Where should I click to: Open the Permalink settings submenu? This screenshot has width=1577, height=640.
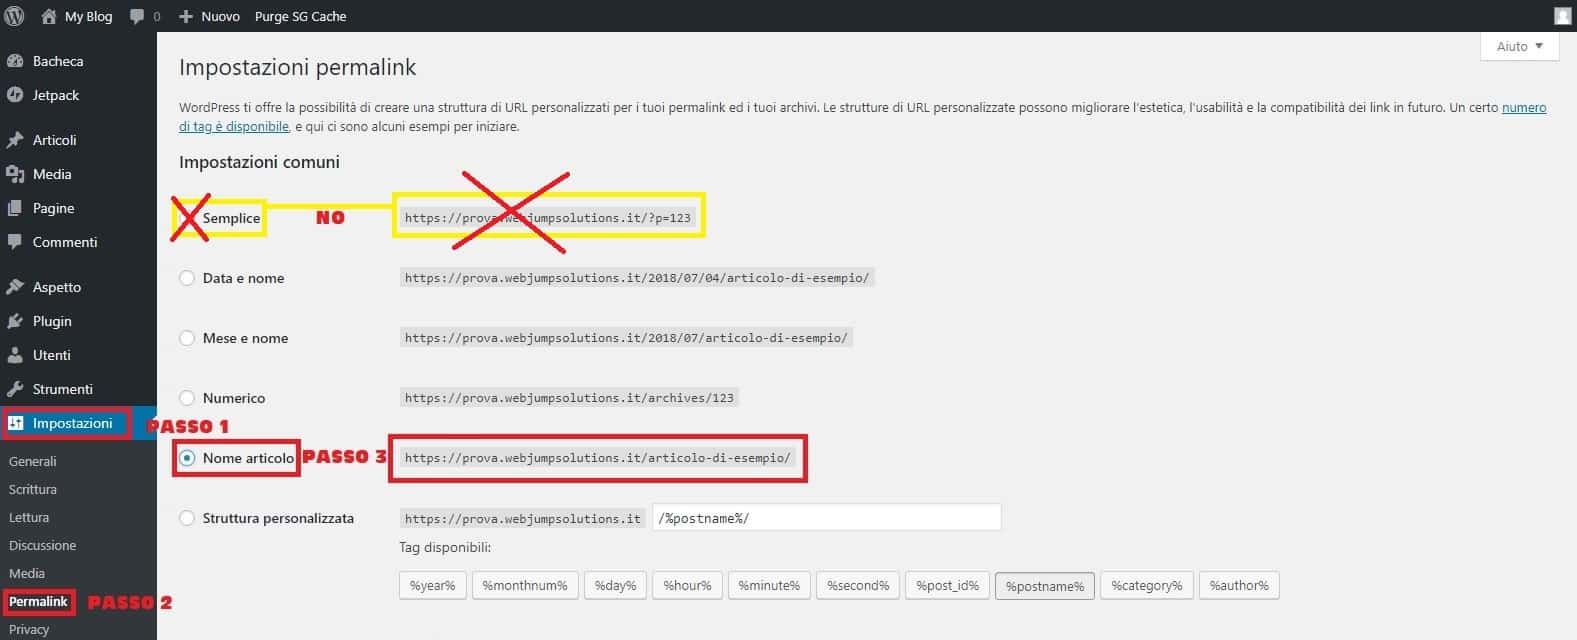click(x=38, y=601)
